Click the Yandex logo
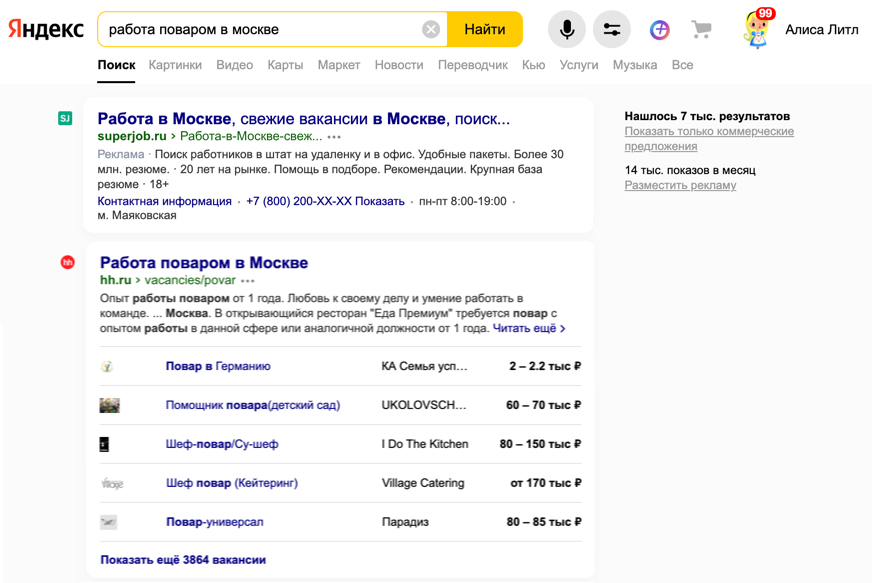 pos(46,30)
